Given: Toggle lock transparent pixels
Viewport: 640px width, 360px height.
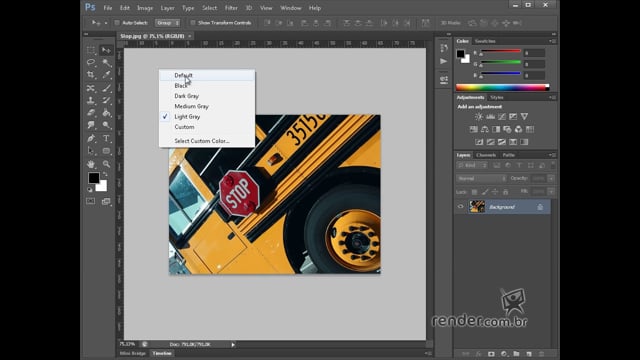Looking at the screenshot, I should (474, 192).
